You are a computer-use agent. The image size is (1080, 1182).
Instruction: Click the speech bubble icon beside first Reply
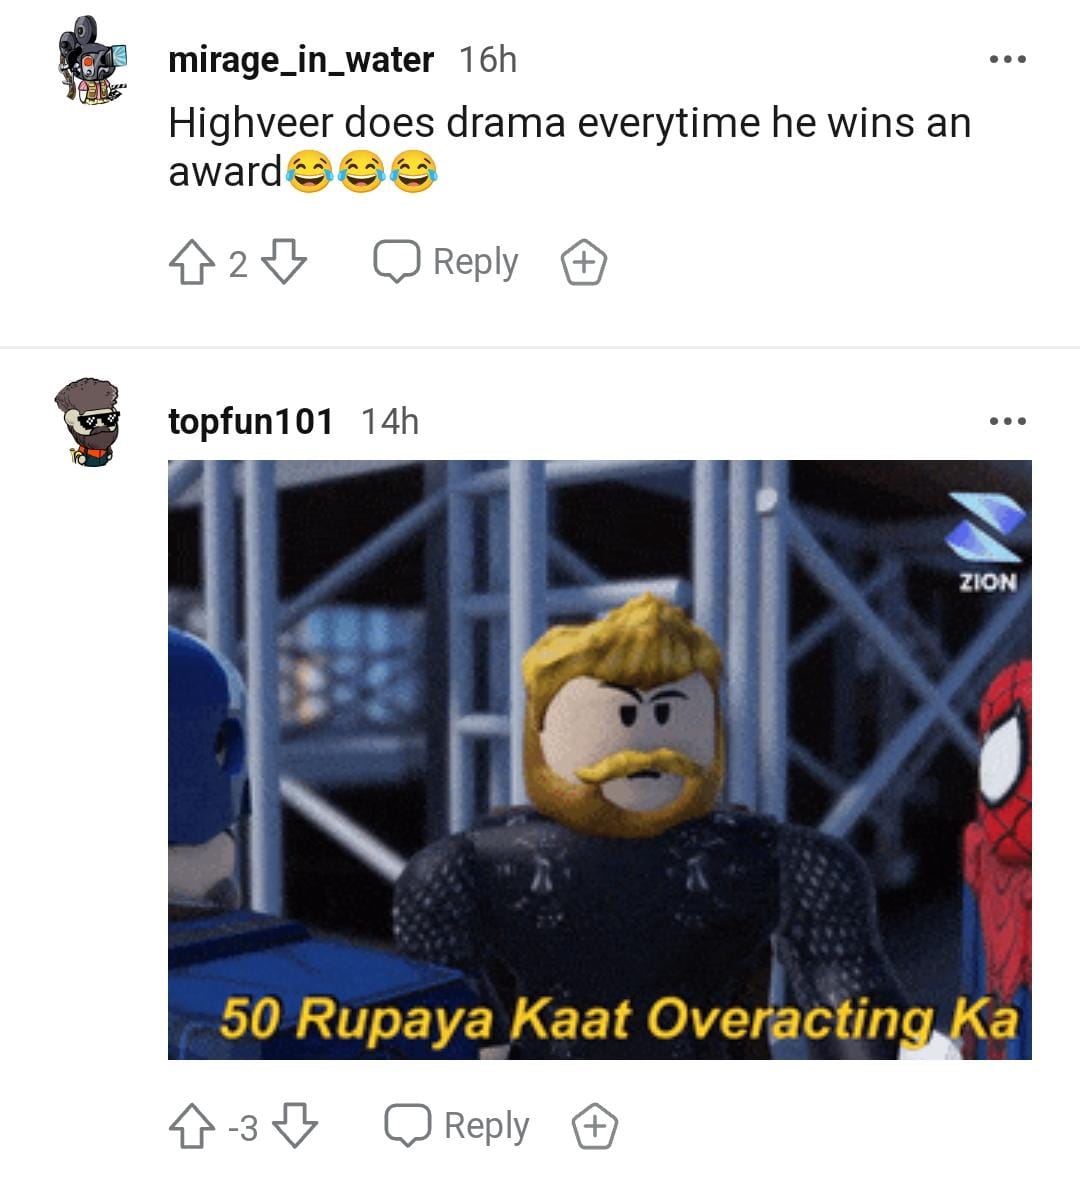tap(397, 262)
